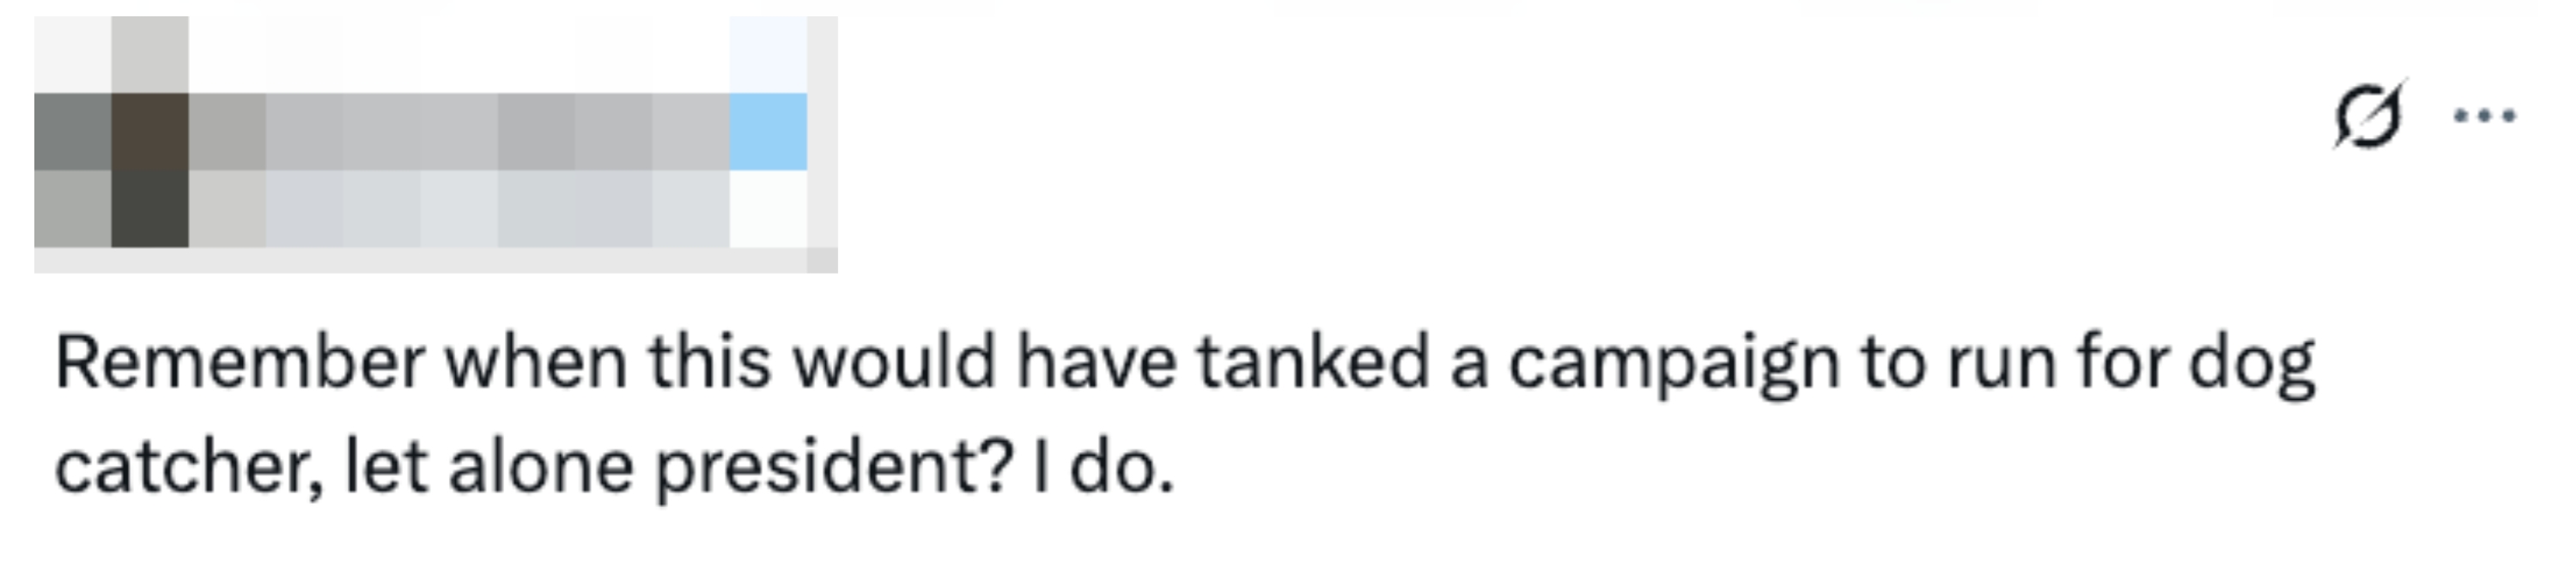Click the word "alone" in the post

(x=541, y=467)
